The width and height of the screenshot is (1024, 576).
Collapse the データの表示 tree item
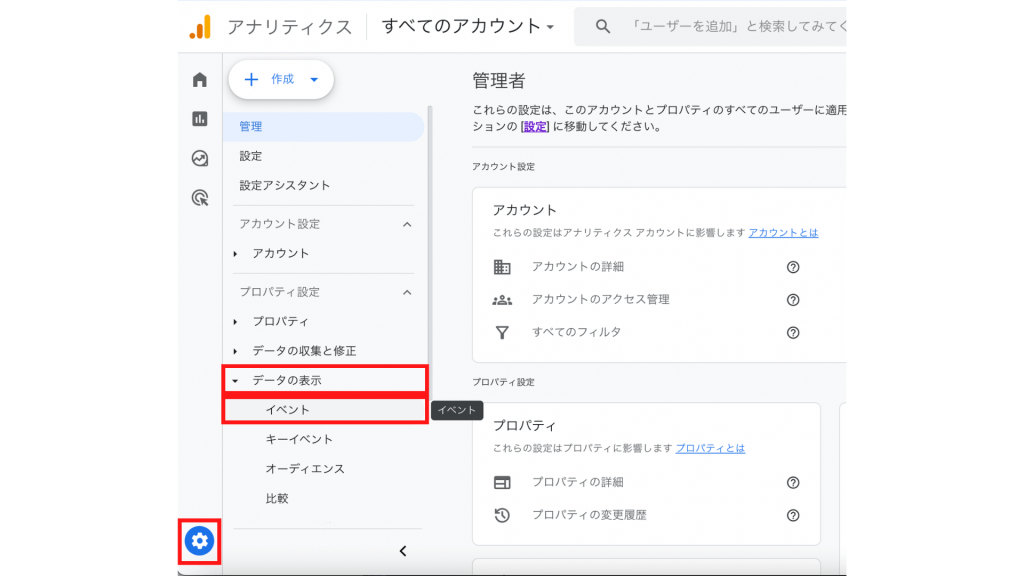(x=235, y=381)
